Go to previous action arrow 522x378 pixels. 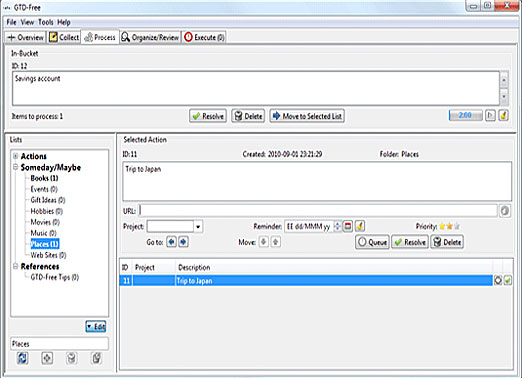(x=171, y=242)
